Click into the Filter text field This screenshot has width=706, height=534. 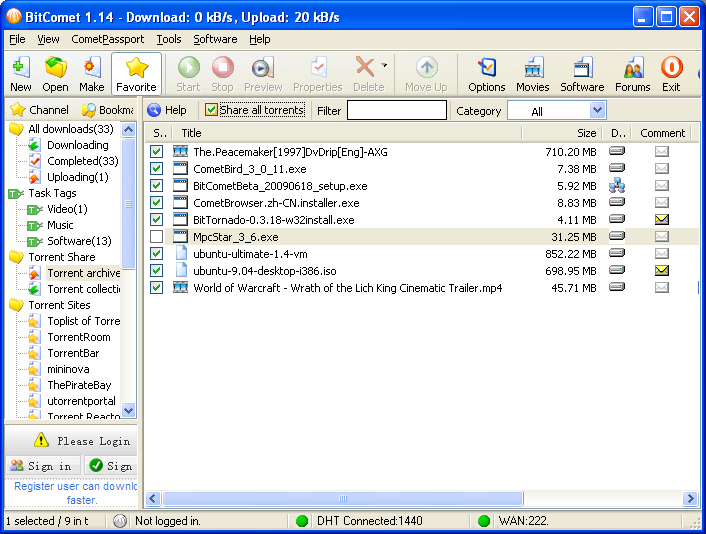396,111
